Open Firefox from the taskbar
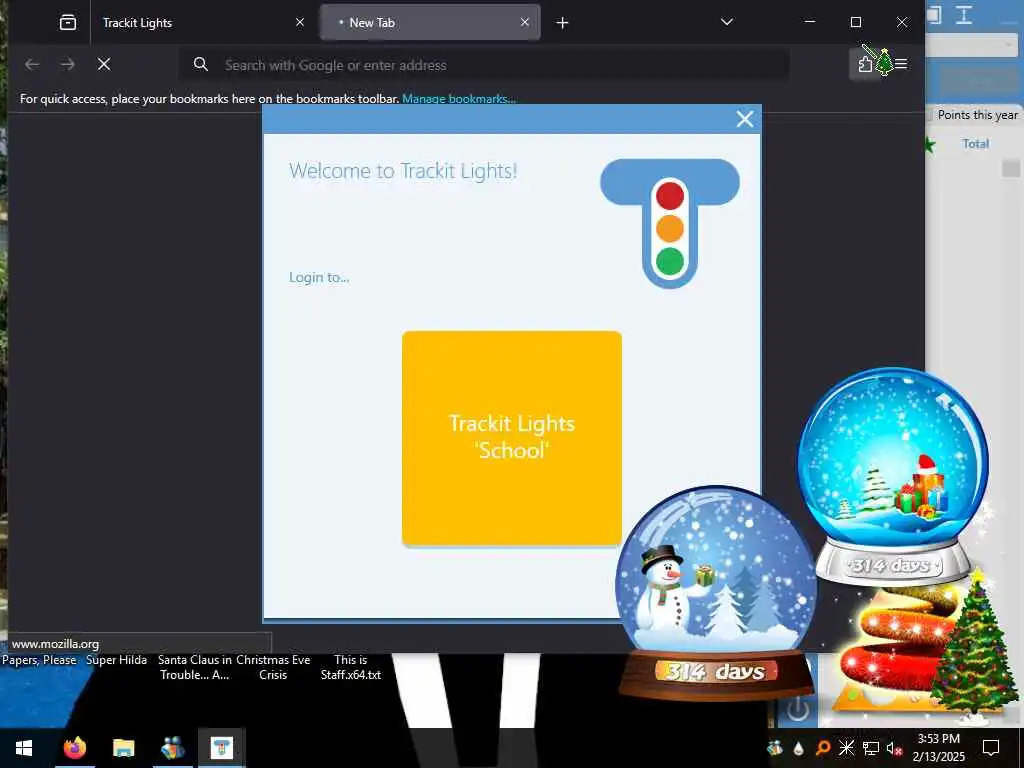 (x=74, y=748)
